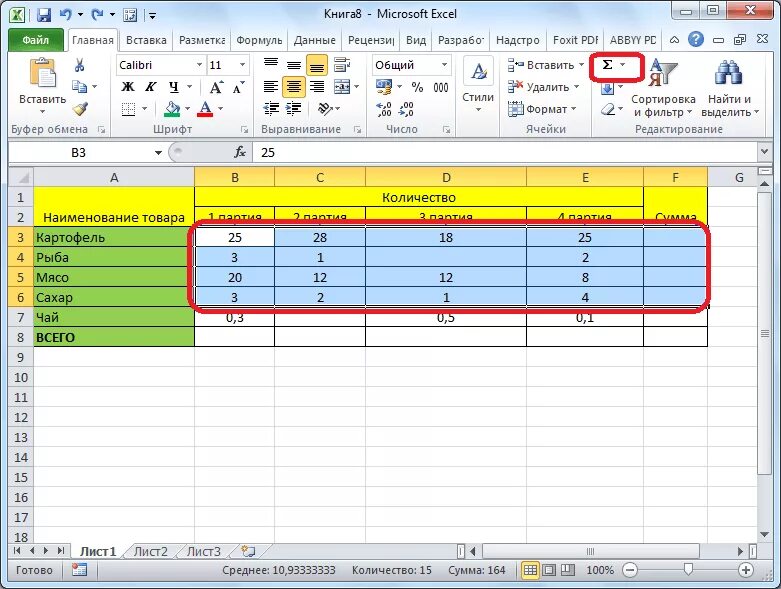Open Найти и выделить menu

point(730,88)
